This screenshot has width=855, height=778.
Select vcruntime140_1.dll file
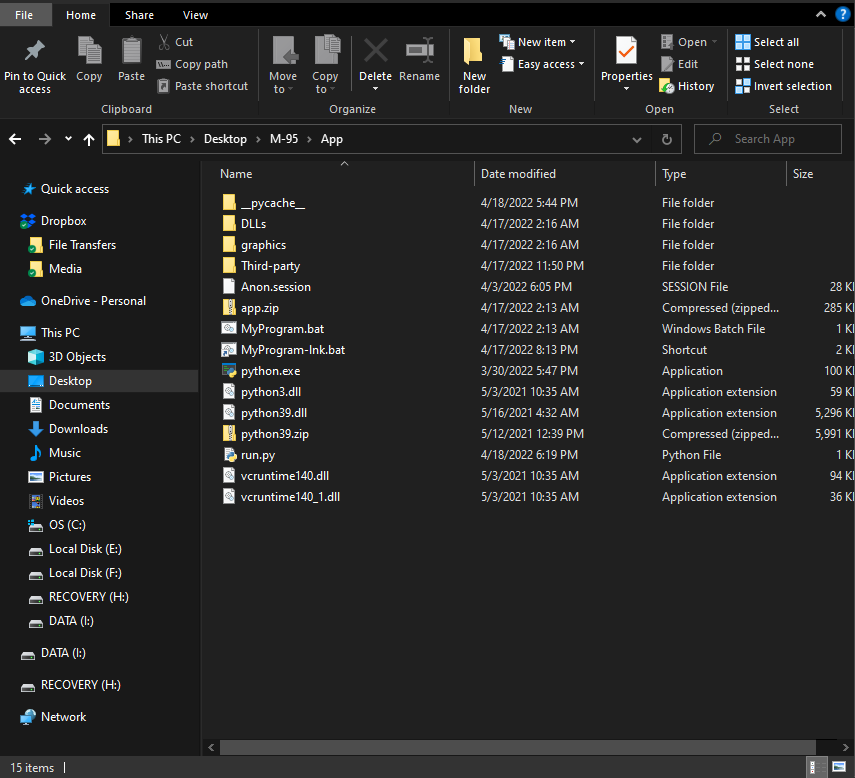pos(290,497)
